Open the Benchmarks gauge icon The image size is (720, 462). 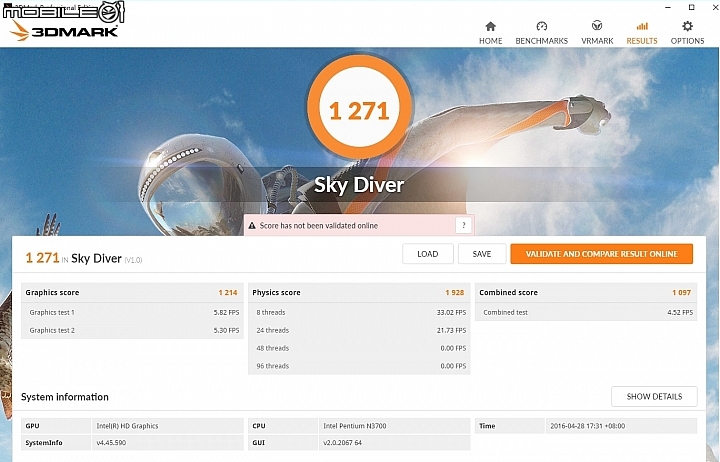pos(542,26)
